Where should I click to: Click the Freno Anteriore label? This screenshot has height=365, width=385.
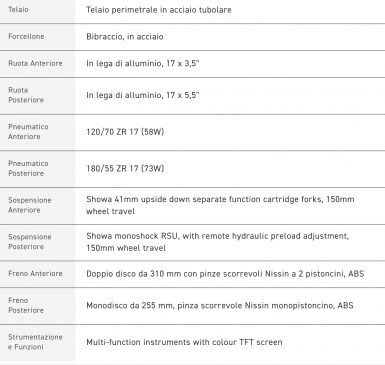[35, 274]
